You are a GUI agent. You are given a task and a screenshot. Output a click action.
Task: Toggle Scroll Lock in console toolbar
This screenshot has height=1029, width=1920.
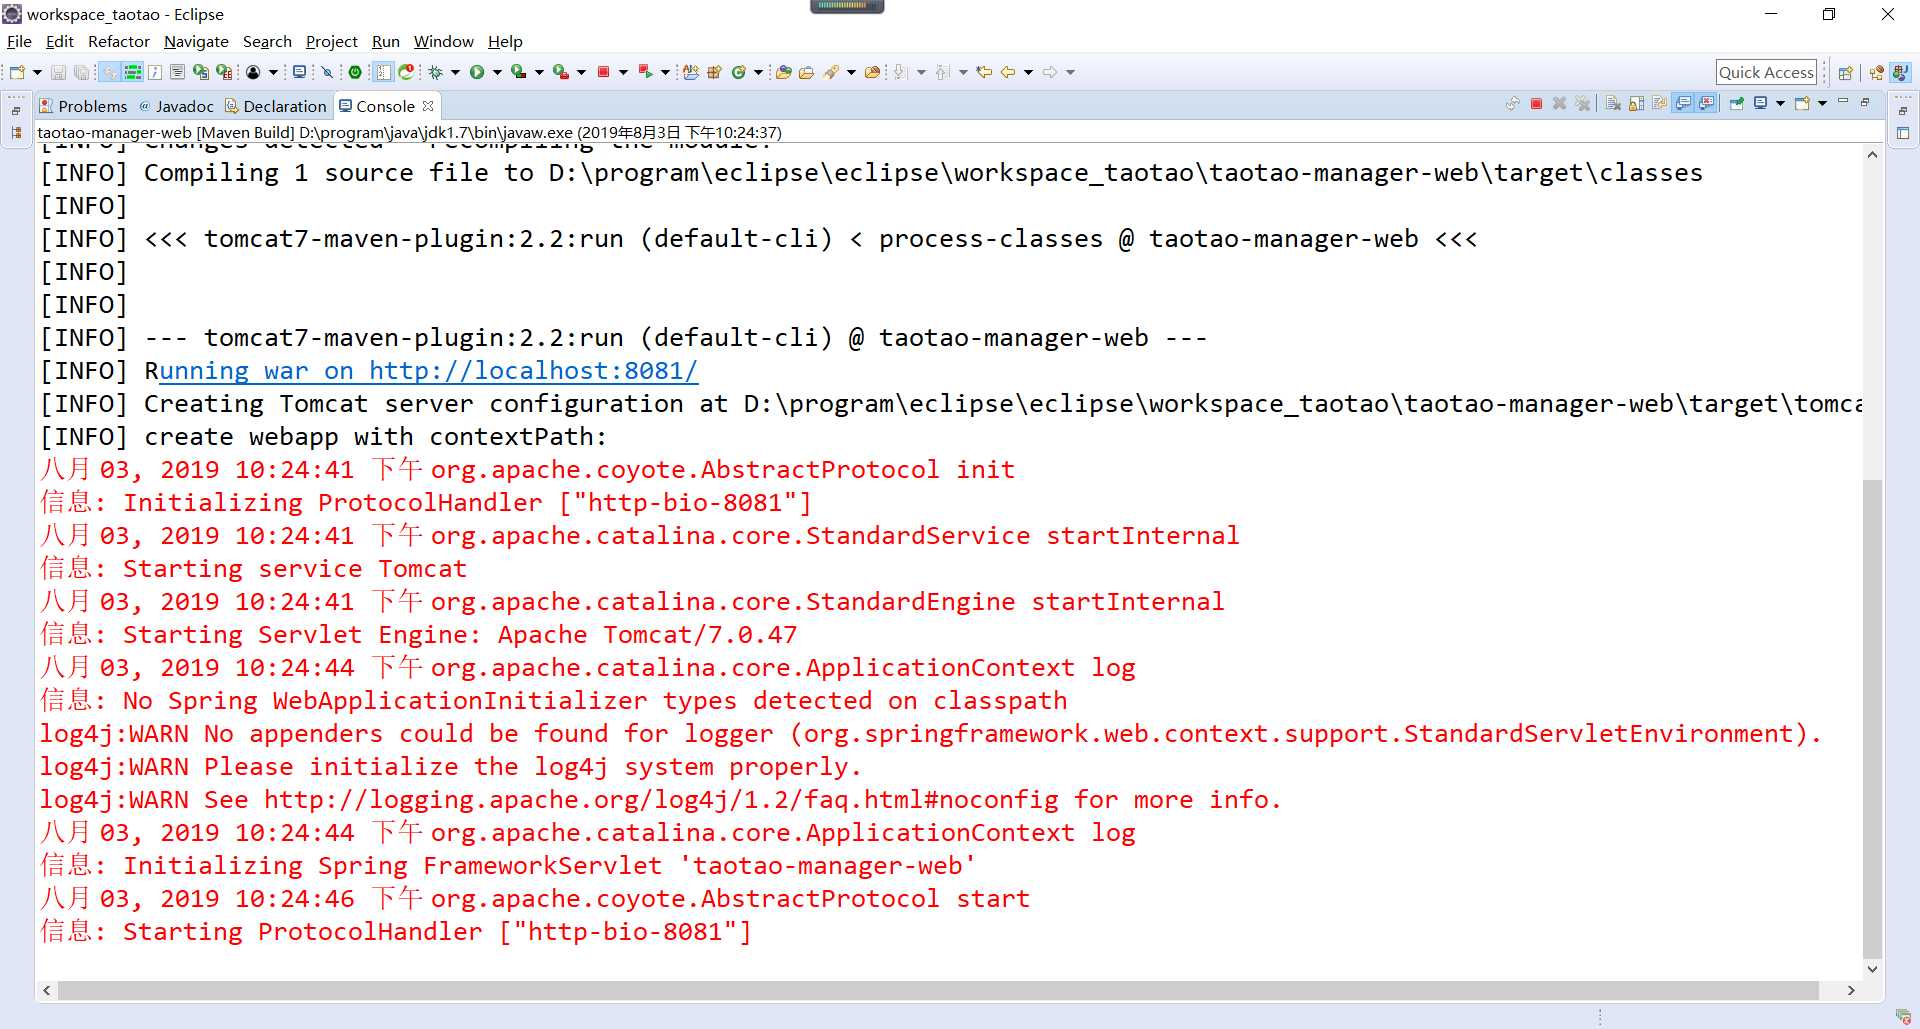(1636, 103)
